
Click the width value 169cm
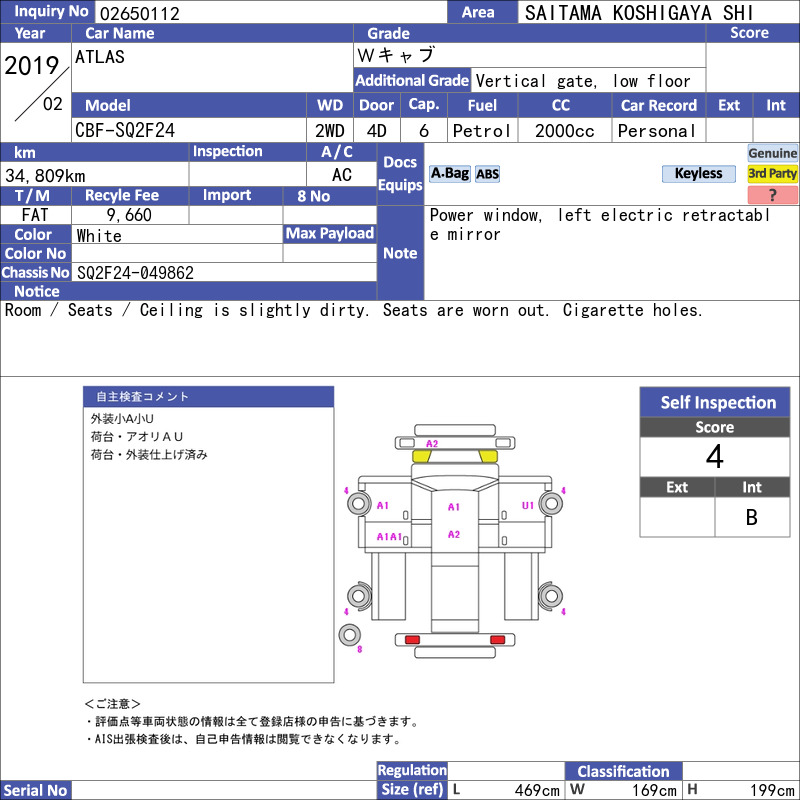pyautogui.click(x=654, y=790)
